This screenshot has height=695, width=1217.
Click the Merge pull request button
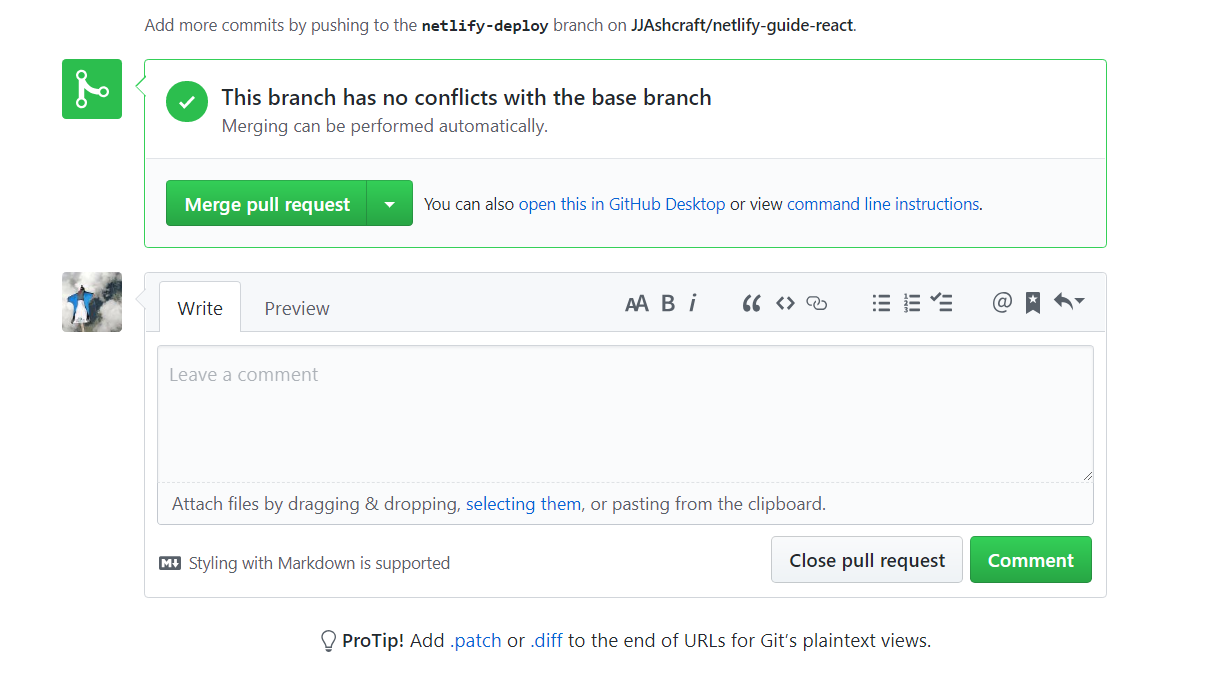click(267, 204)
